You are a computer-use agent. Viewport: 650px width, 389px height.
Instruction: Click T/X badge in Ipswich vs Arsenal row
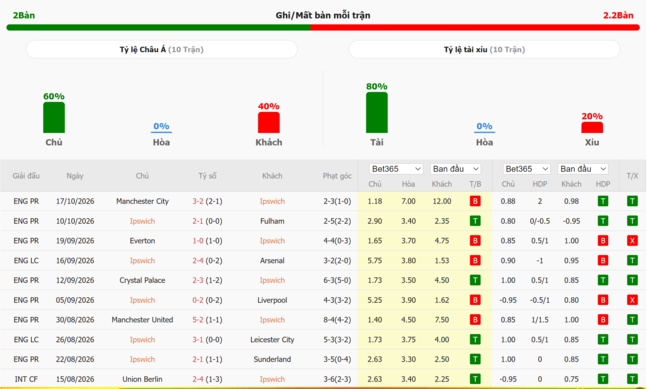[632, 260]
